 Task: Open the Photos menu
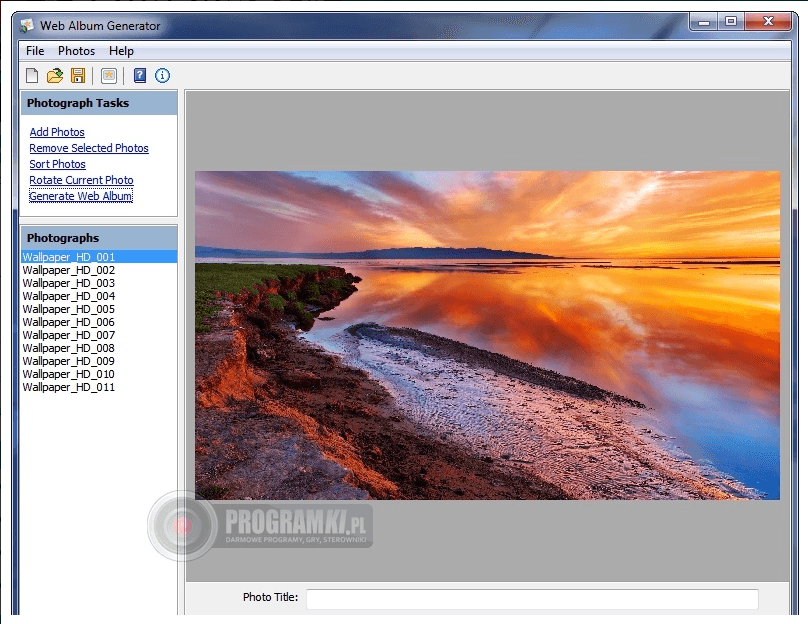76,51
